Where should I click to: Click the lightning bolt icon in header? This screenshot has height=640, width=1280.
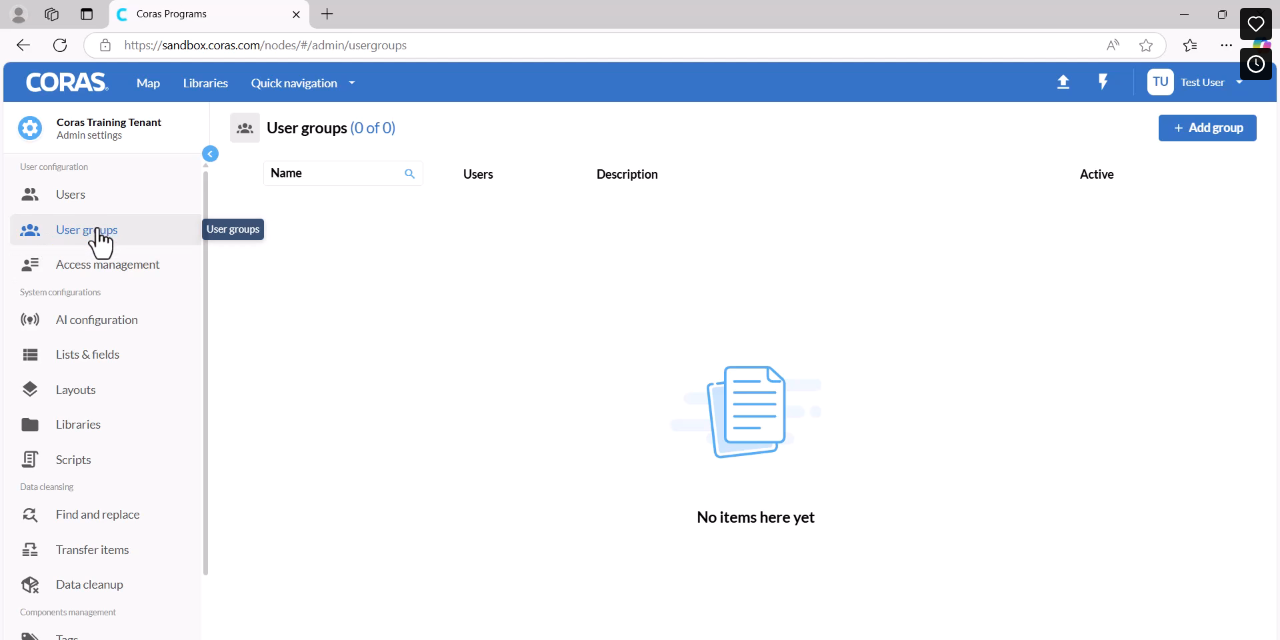(1103, 82)
